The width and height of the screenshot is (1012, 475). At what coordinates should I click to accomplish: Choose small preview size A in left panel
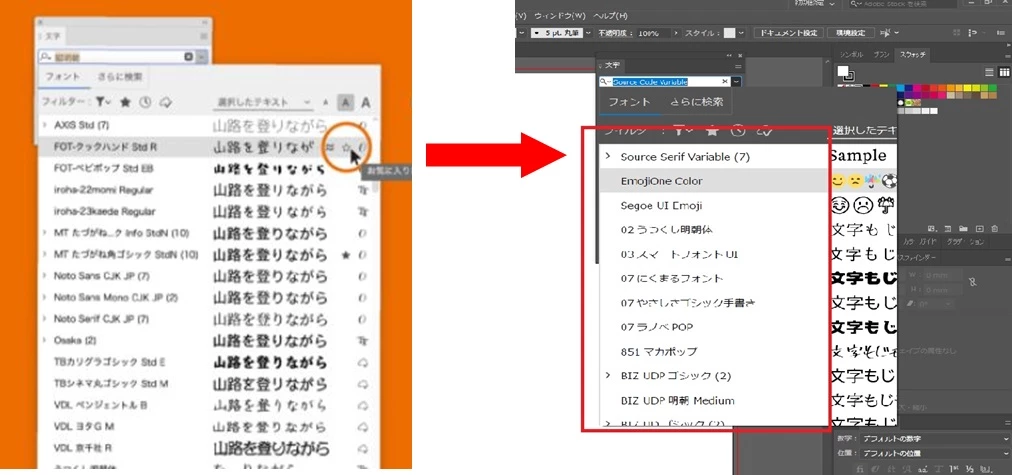tap(326, 103)
